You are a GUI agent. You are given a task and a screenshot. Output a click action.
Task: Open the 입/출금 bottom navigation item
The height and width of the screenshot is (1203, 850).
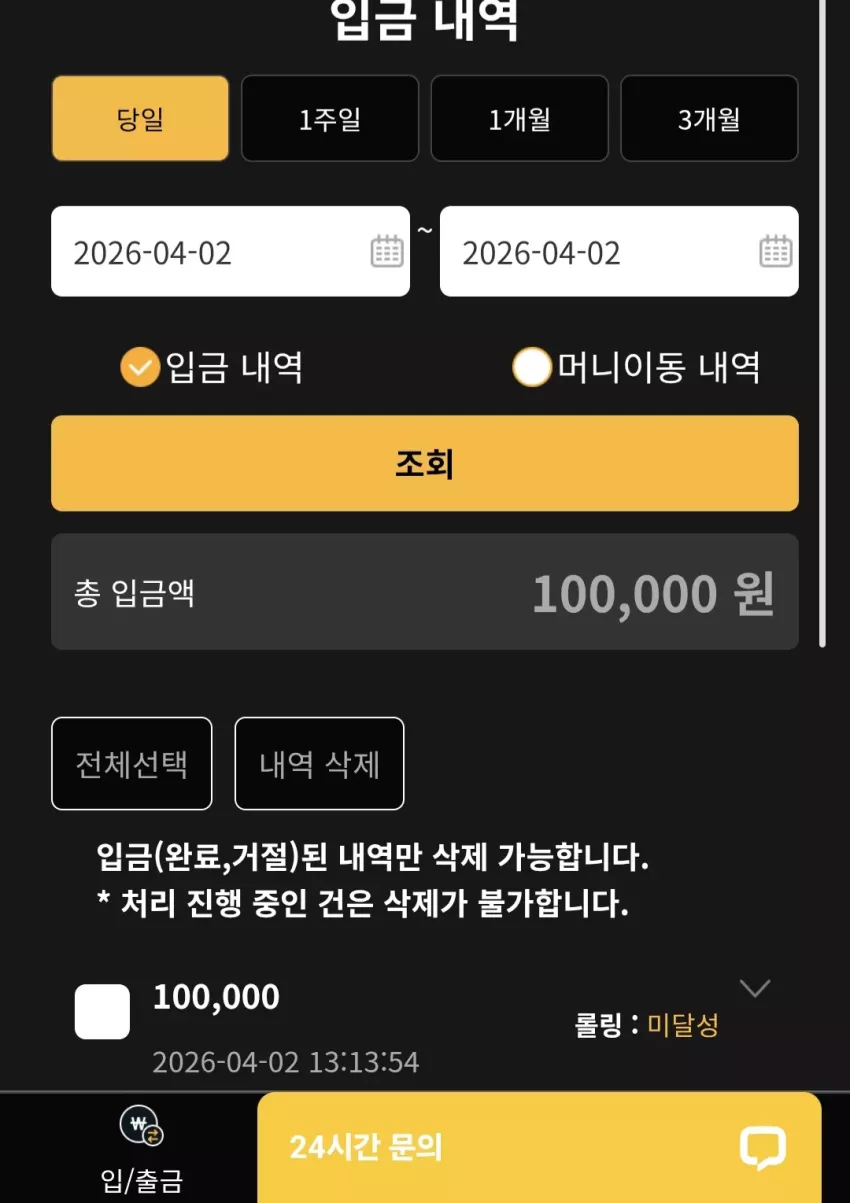[x=141, y=1148]
